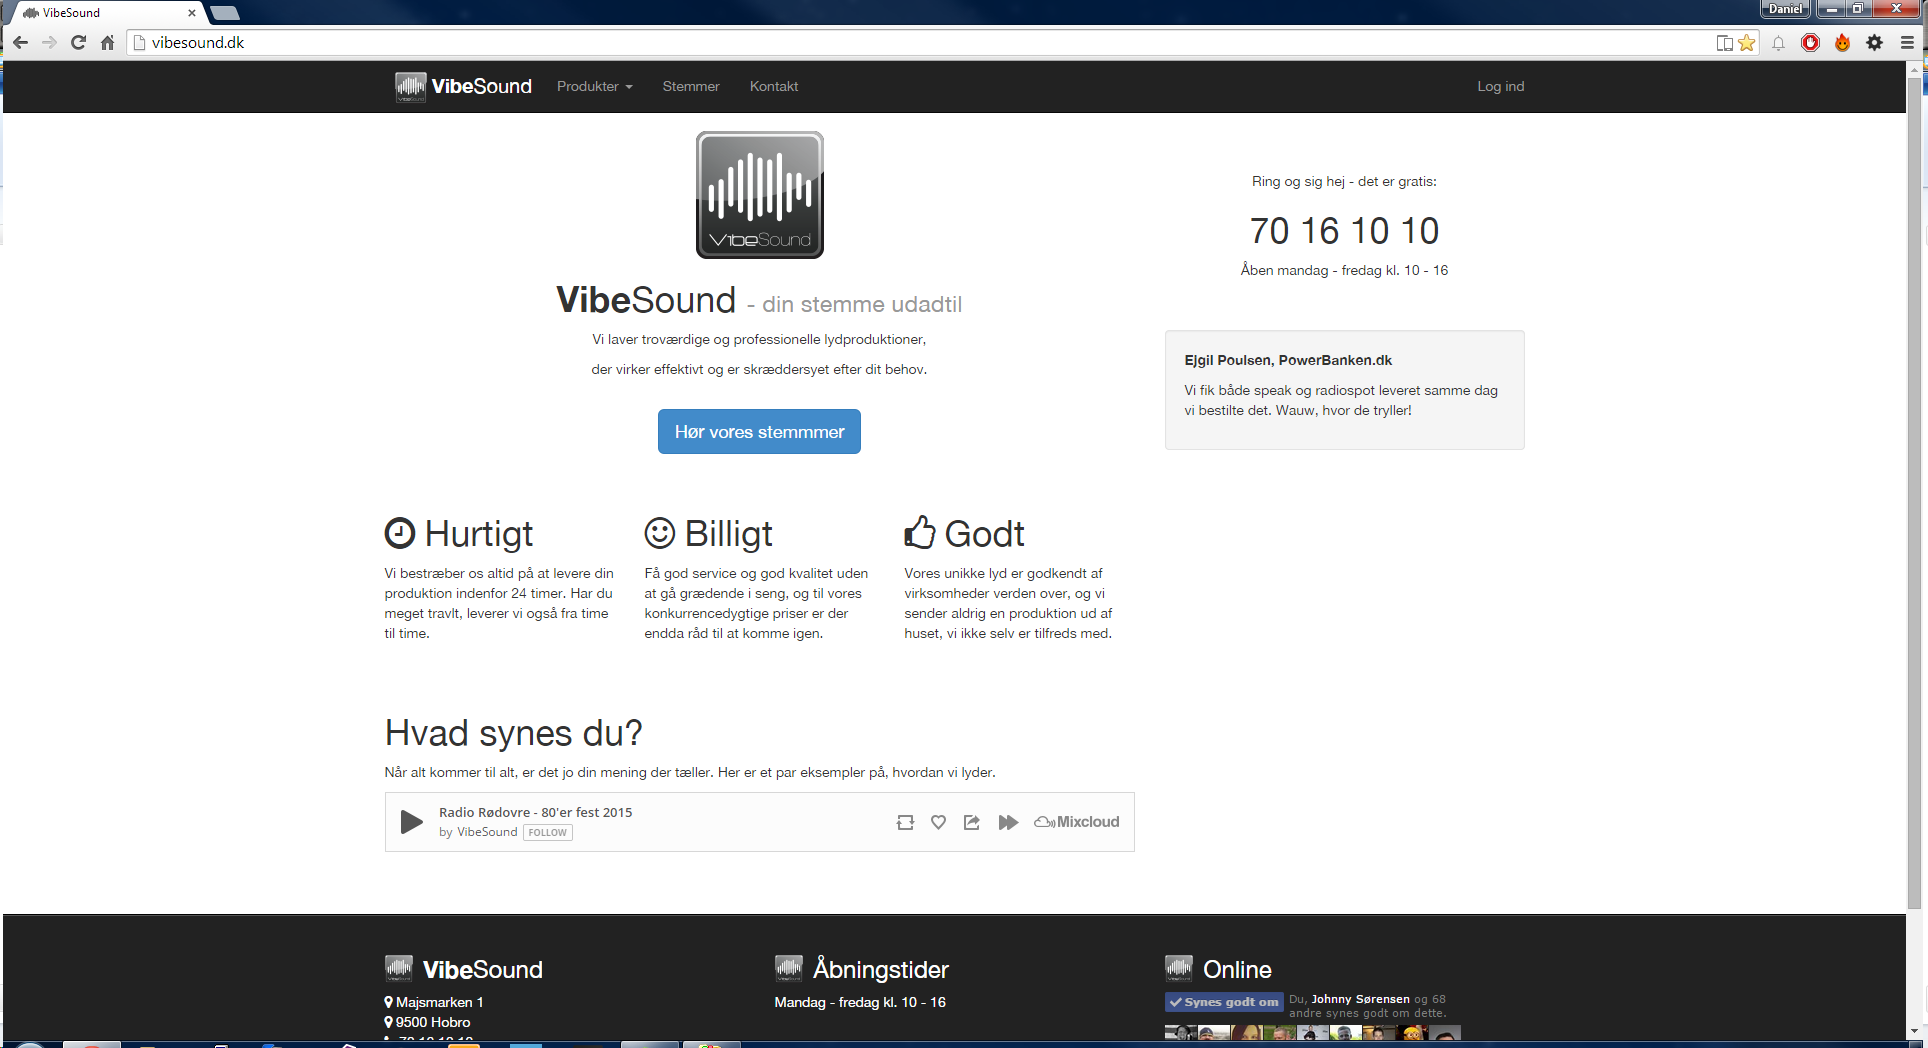Open the Produkter dropdown menu
The height and width of the screenshot is (1048, 1928).
[594, 86]
